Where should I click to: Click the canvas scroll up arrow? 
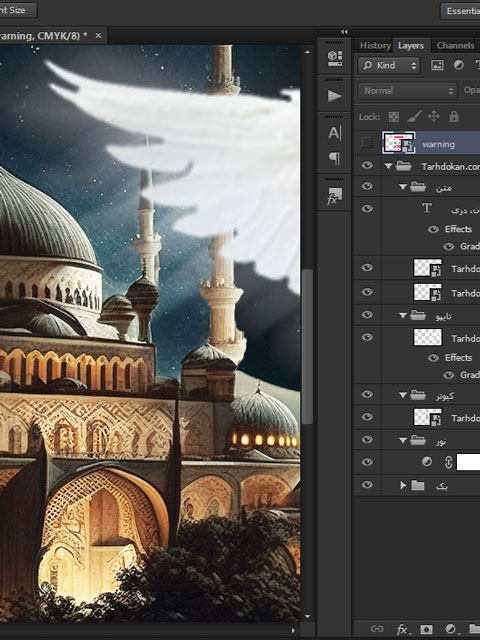307,52
